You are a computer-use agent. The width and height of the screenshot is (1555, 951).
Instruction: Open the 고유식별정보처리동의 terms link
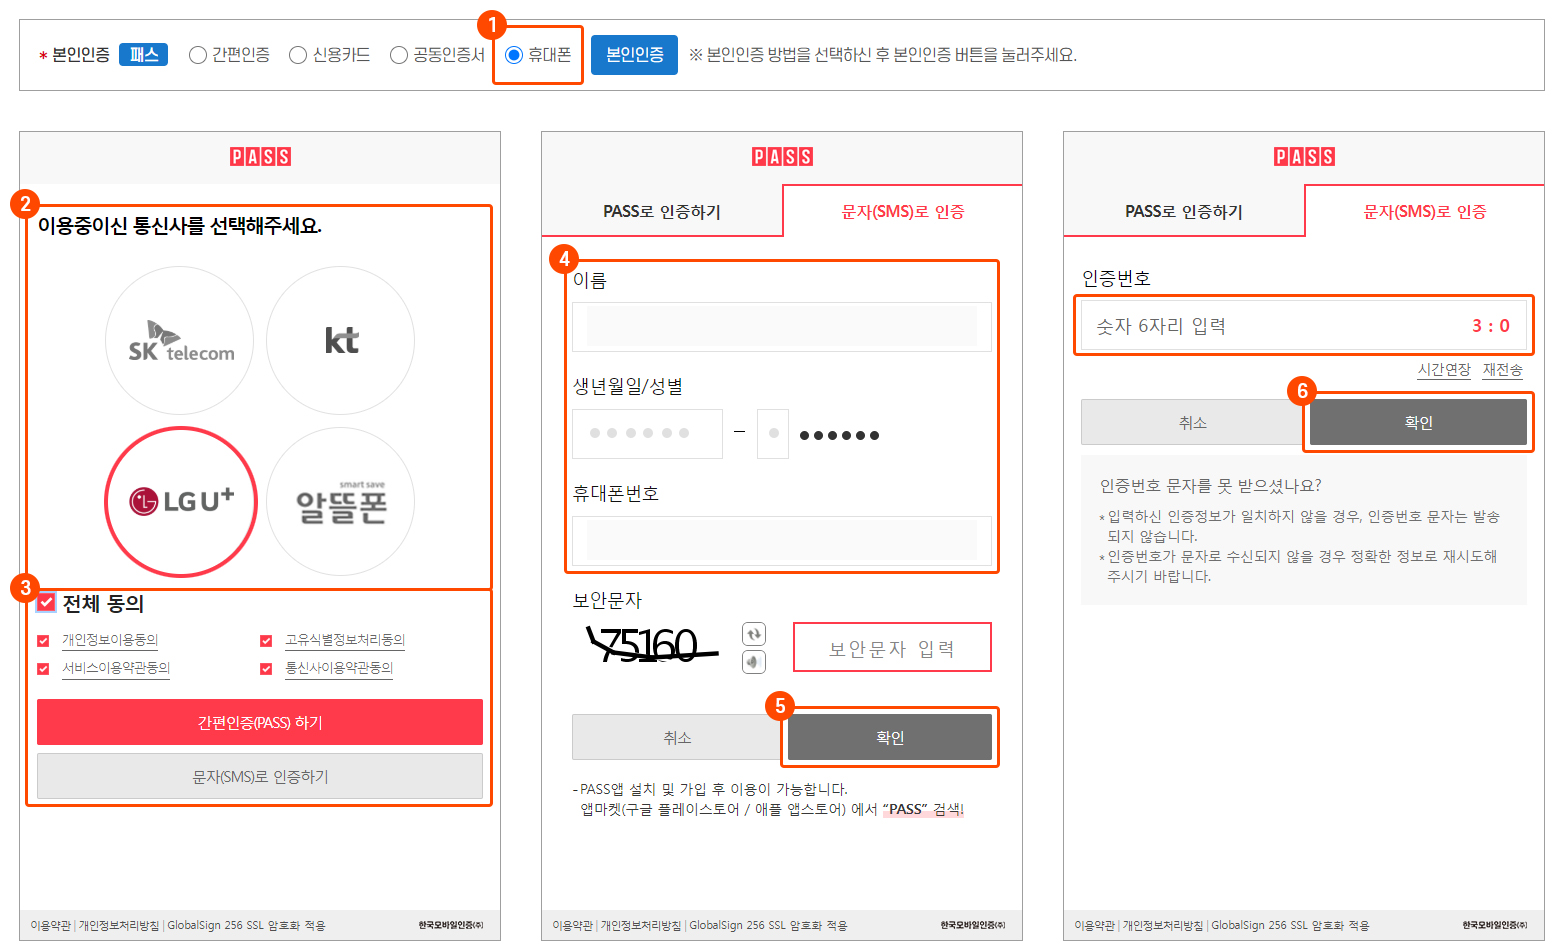[x=345, y=640]
